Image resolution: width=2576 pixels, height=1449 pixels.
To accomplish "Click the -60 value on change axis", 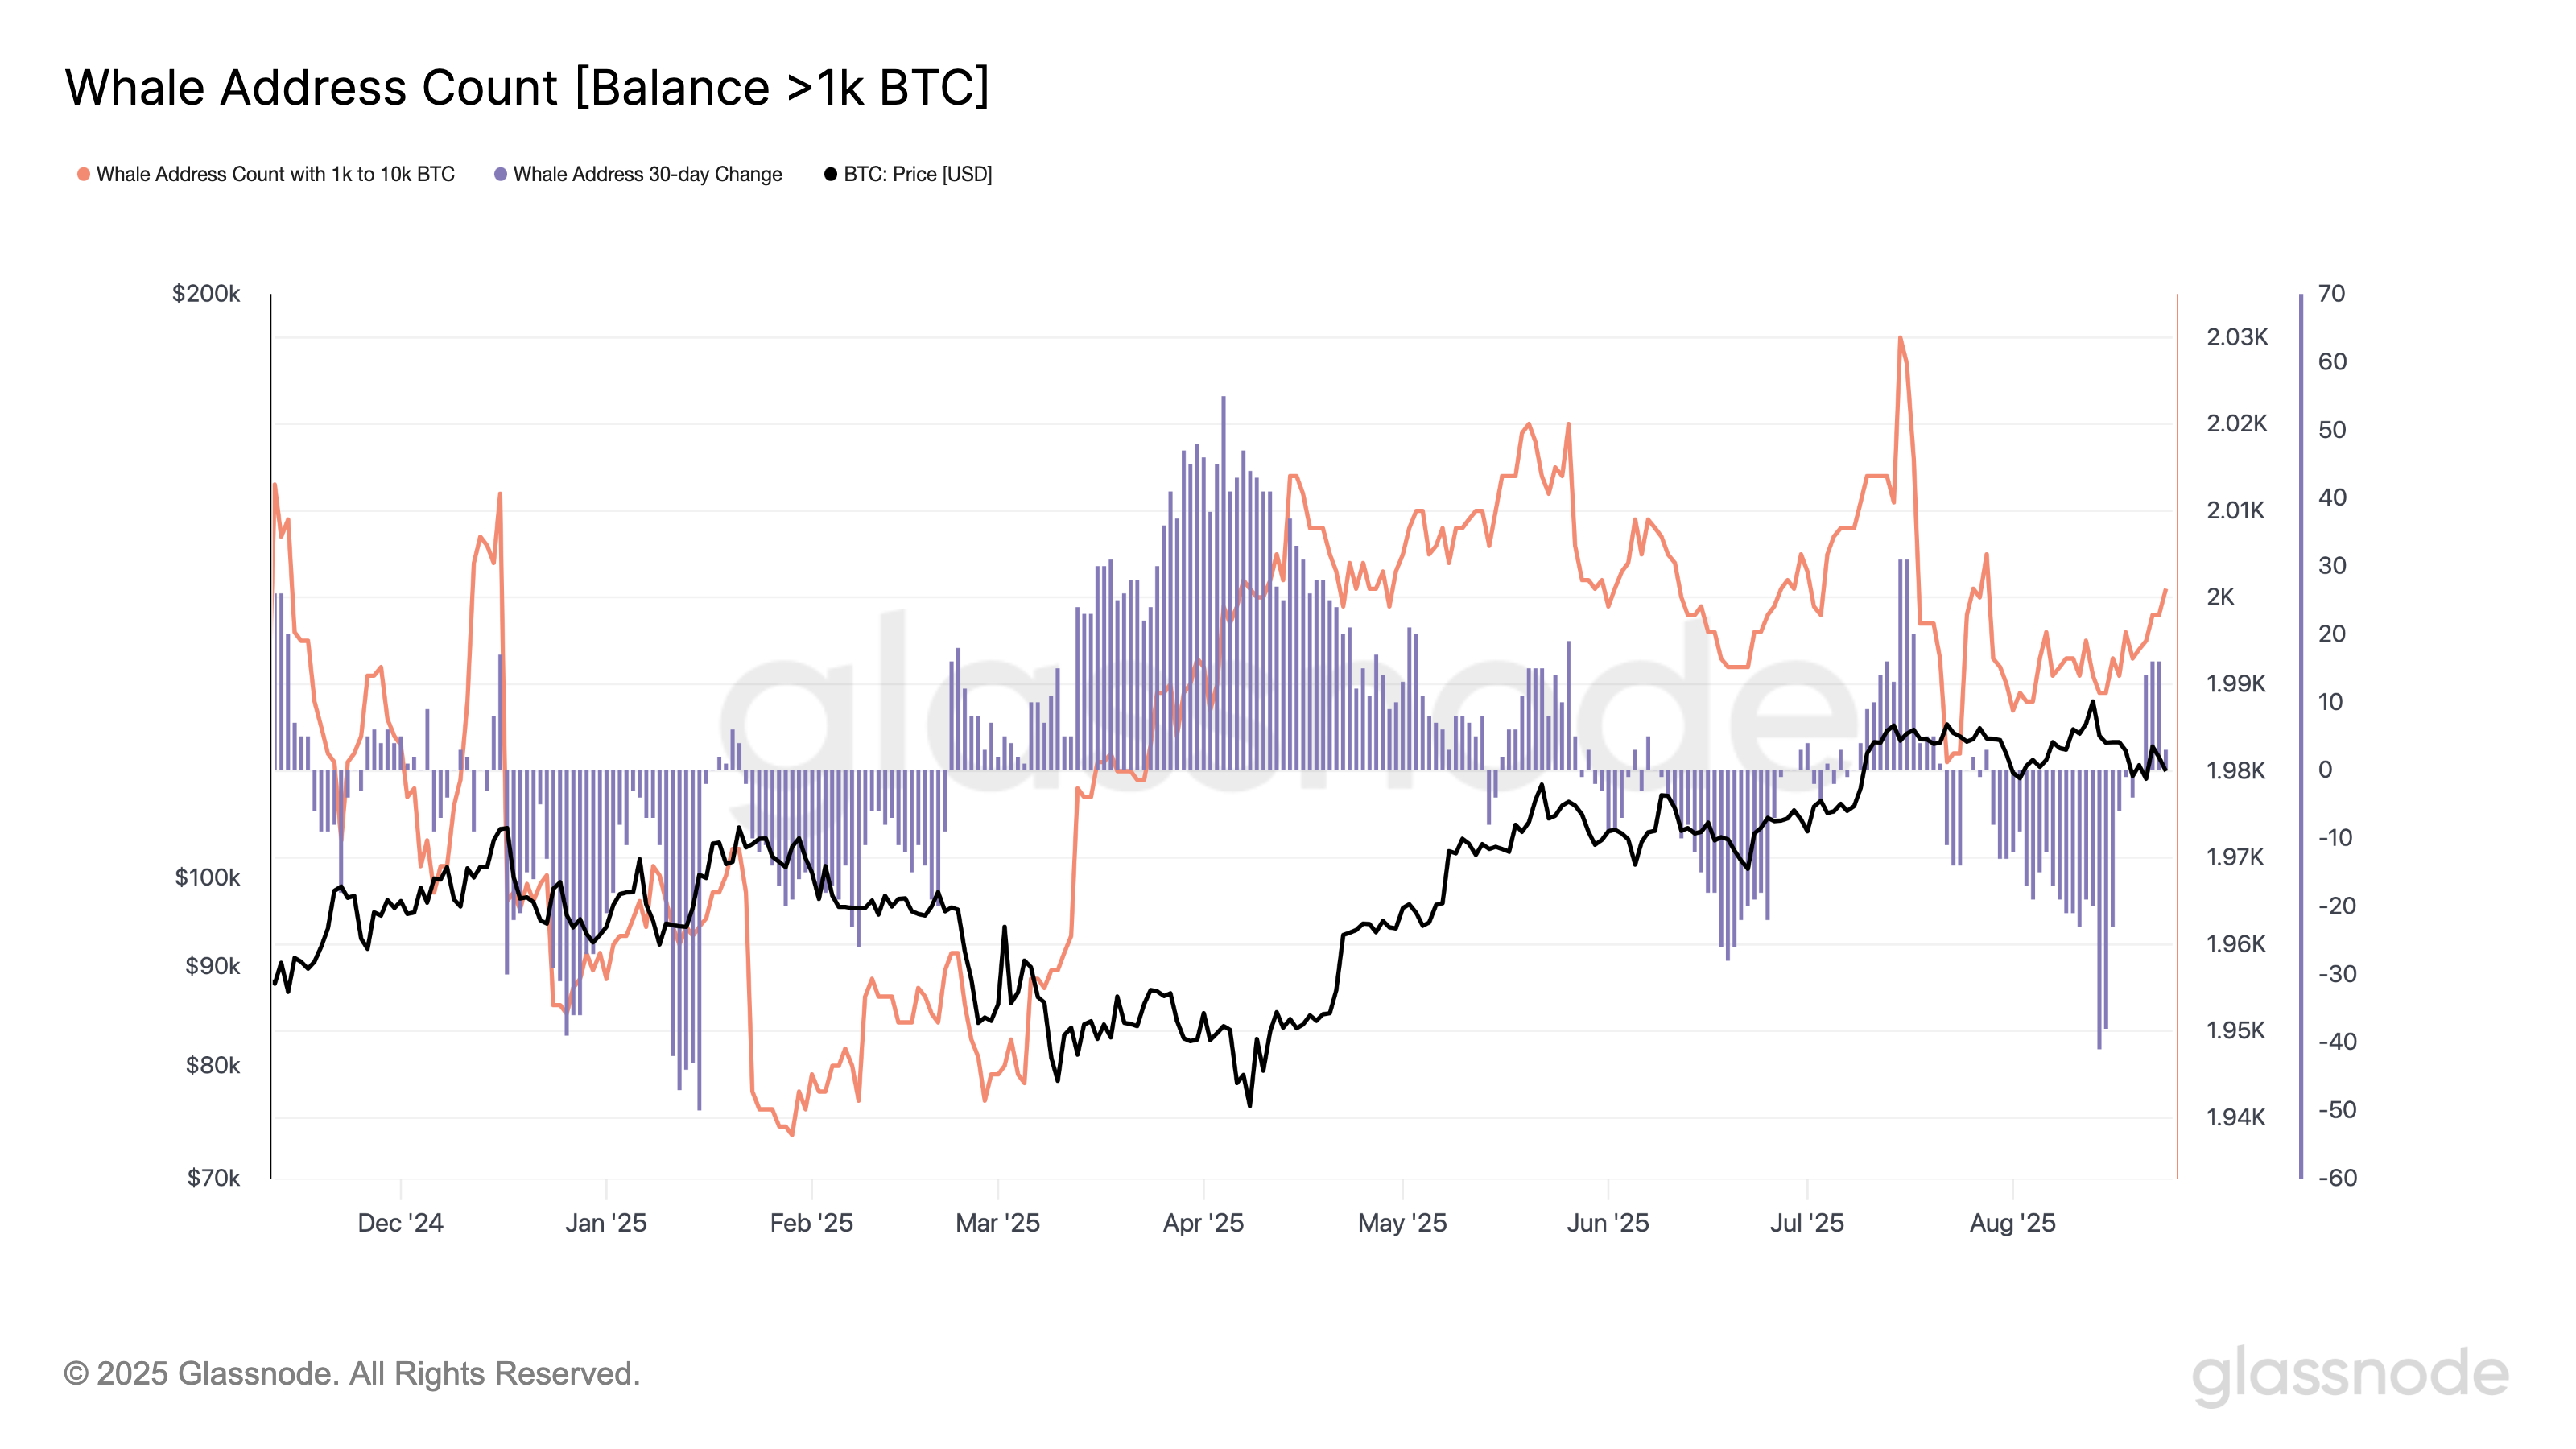I will 2337,1178.
